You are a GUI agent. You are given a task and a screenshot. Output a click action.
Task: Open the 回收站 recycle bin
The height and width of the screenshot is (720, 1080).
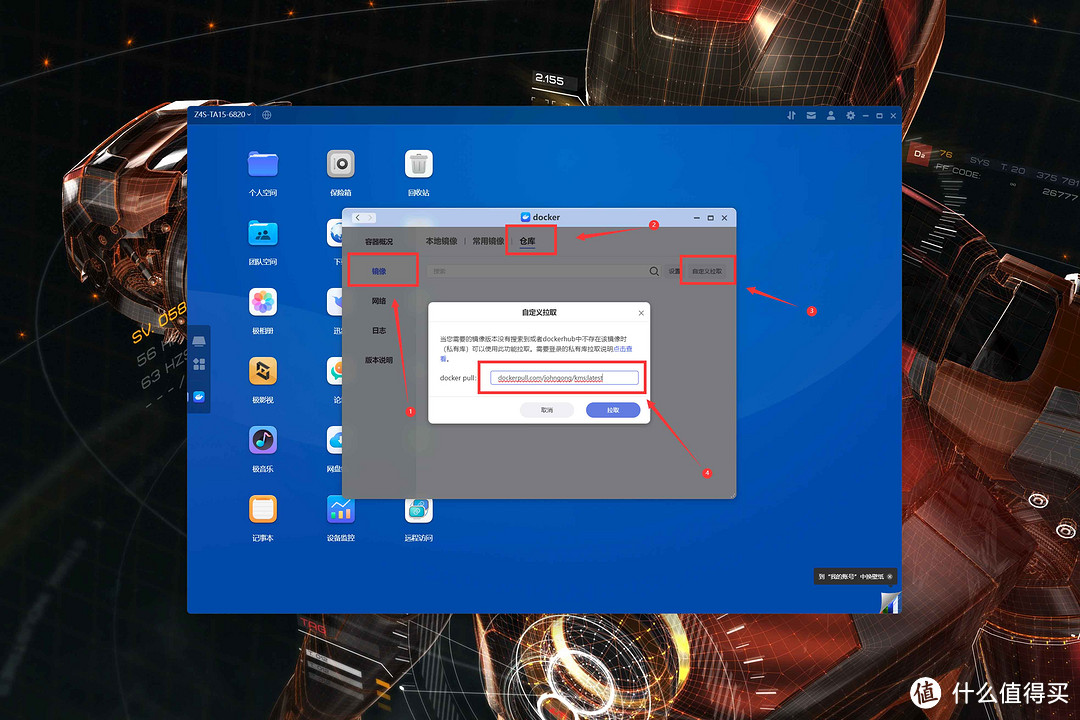pyautogui.click(x=418, y=164)
